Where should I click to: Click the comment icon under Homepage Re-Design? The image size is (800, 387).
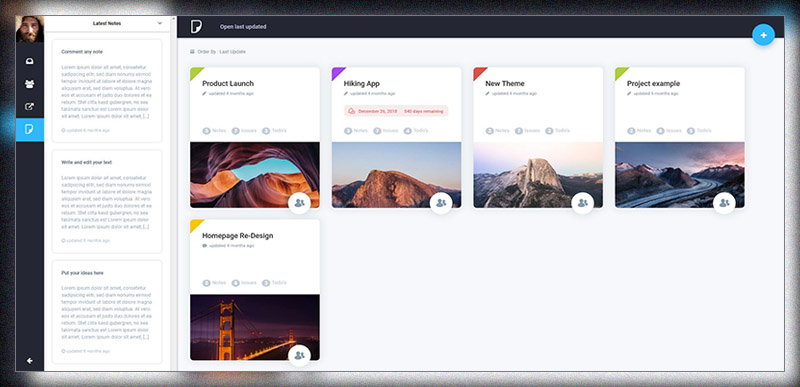205,246
